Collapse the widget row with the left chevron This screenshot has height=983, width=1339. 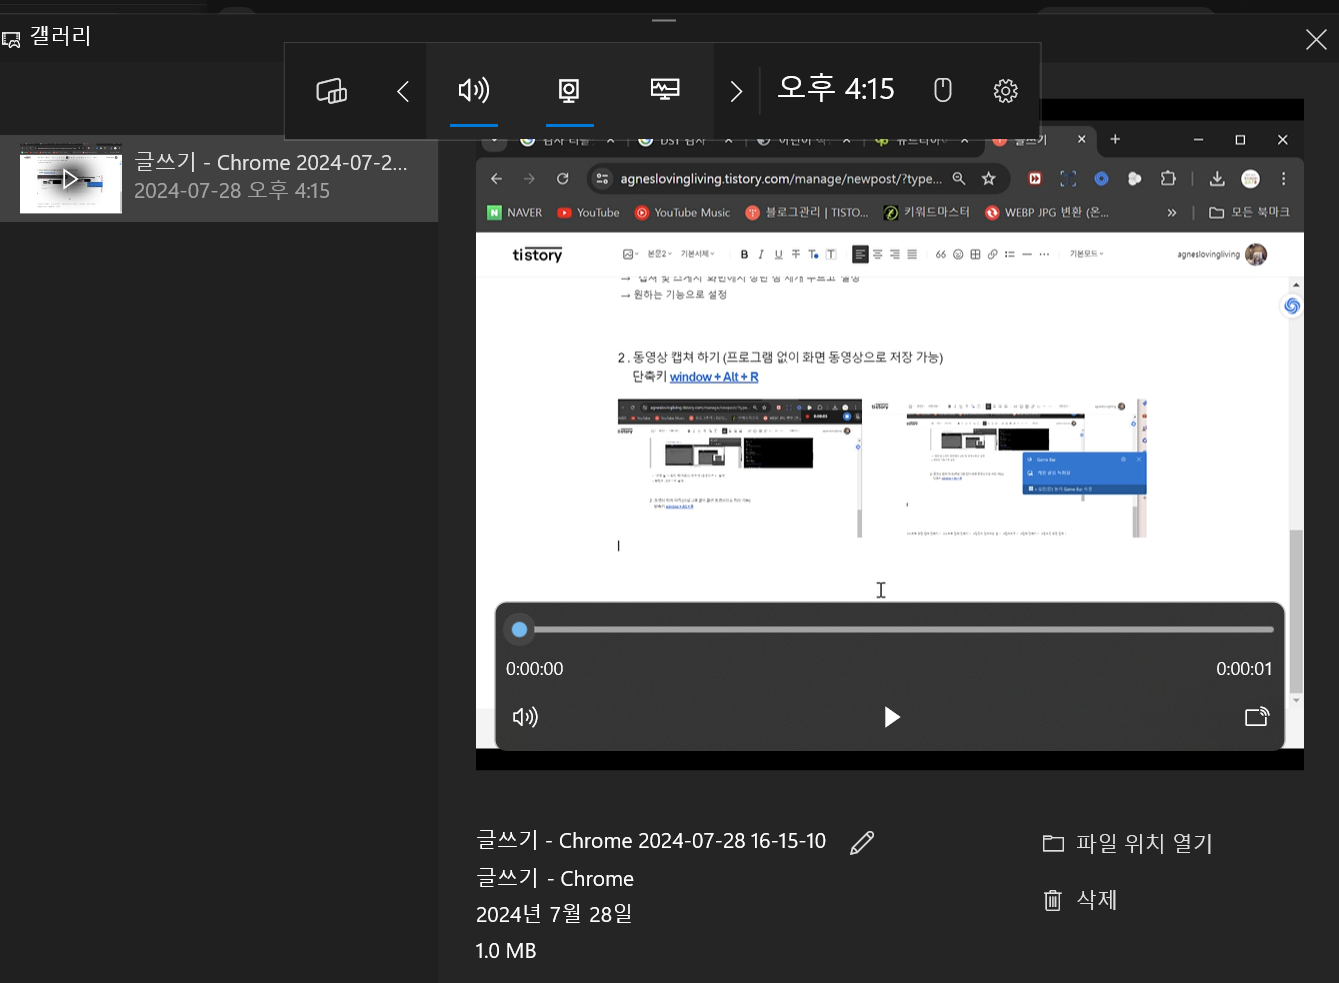(x=402, y=90)
